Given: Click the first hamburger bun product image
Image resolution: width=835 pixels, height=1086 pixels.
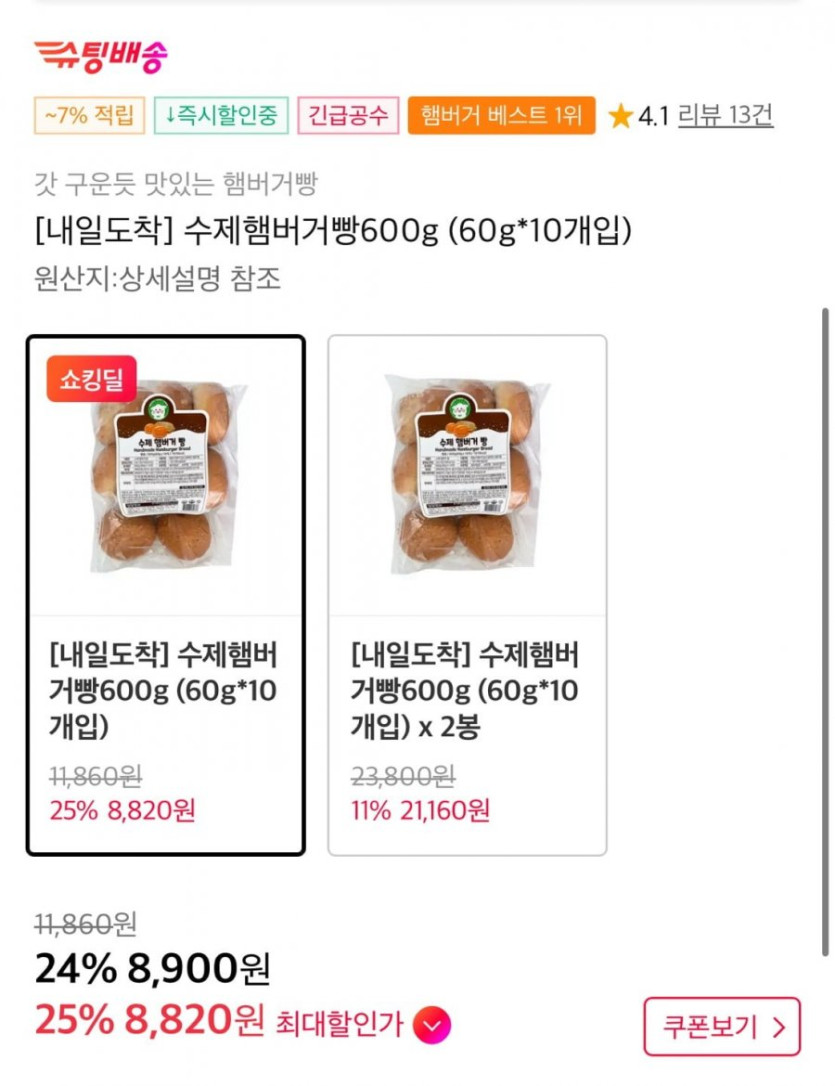Looking at the screenshot, I should (x=165, y=475).
